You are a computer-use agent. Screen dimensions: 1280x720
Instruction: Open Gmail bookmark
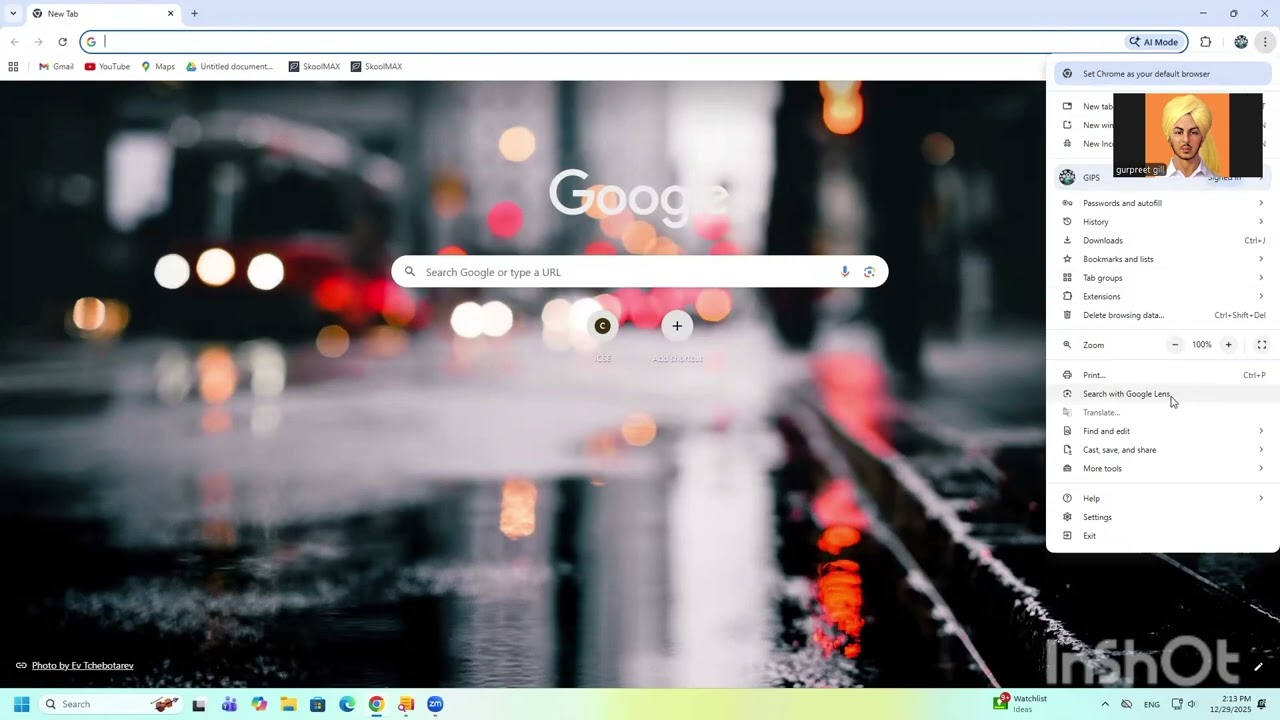(x=56, y=67)
